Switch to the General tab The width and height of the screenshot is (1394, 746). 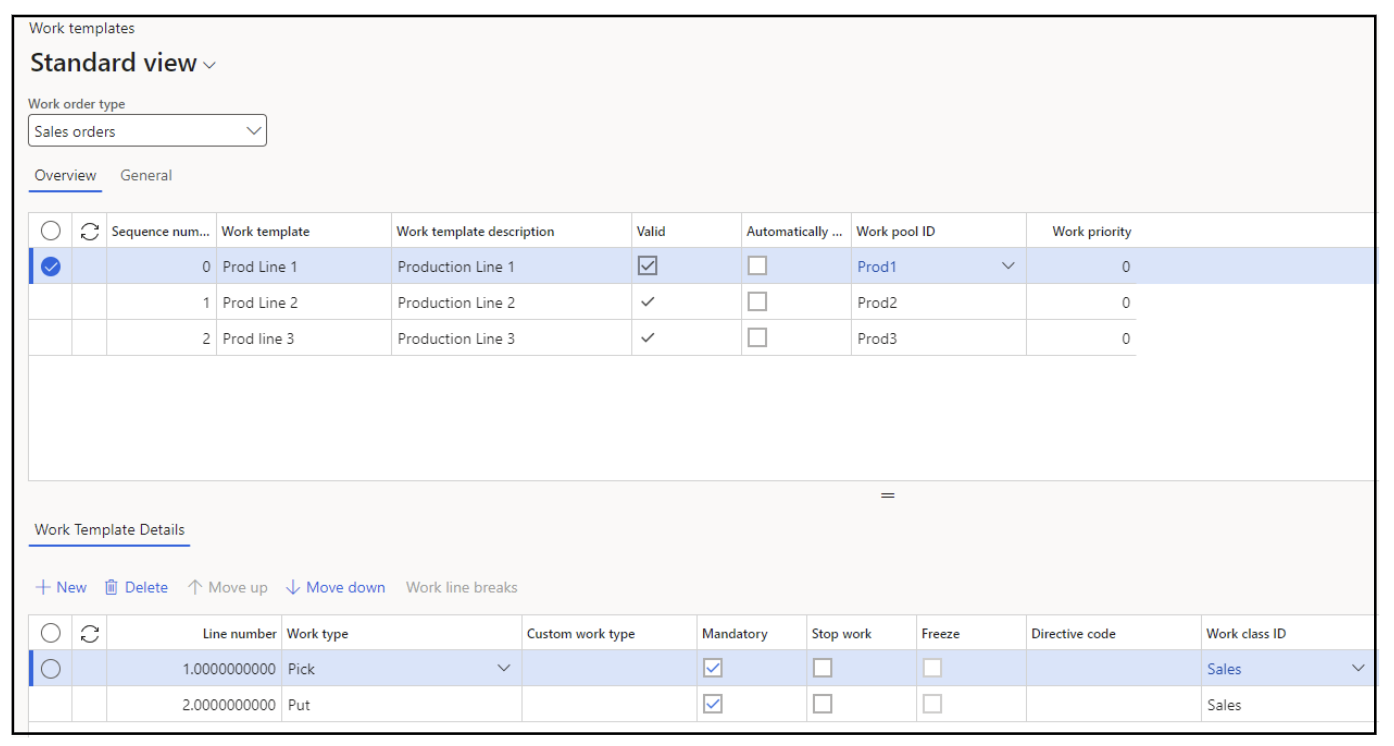pos(146,175)
